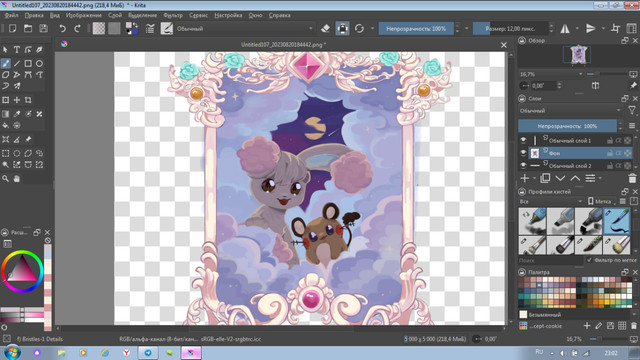Select the Line tool

(x=17, y=63)
